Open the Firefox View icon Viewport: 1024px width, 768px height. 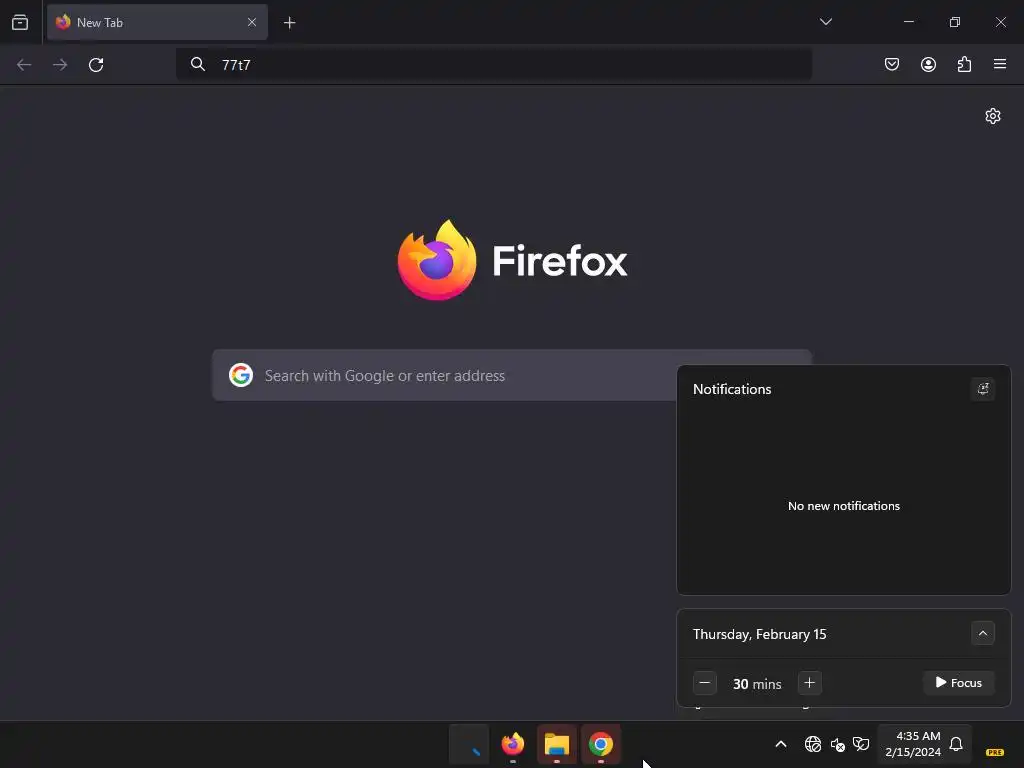pos(20,22)
